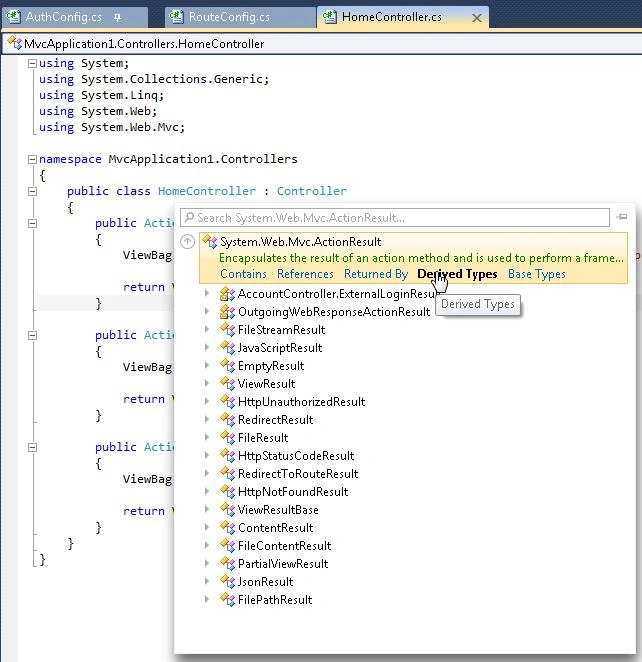This screenshot has width=642, height=662.
Task: Click the pin icon on AuthConfig.cs tab
Action: pos(118,17)
